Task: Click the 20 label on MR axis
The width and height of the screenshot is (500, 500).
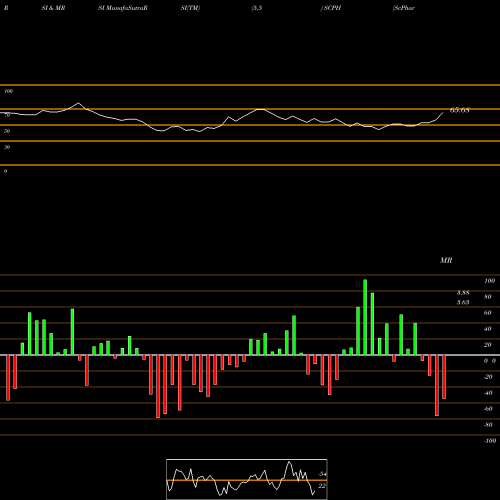Action: [488, 345]
